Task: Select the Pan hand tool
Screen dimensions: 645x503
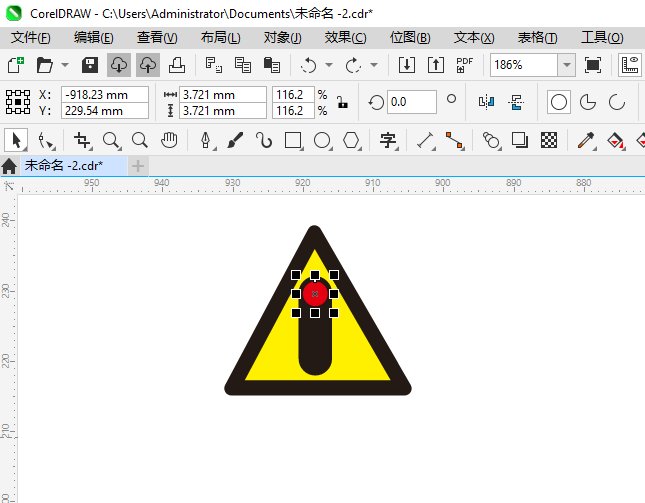Action: pos(169,140)
